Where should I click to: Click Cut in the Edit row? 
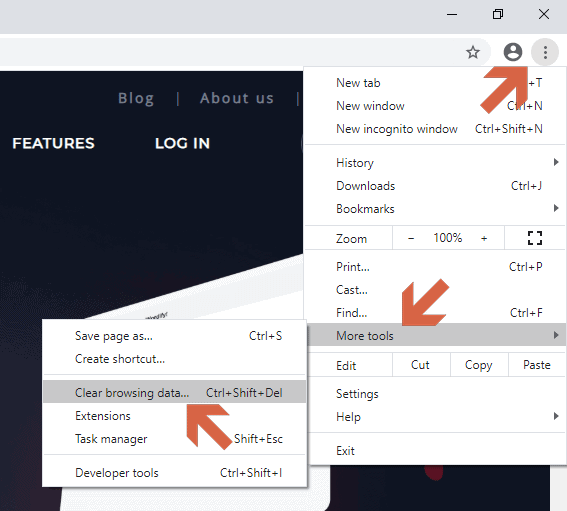click(420, 365)
